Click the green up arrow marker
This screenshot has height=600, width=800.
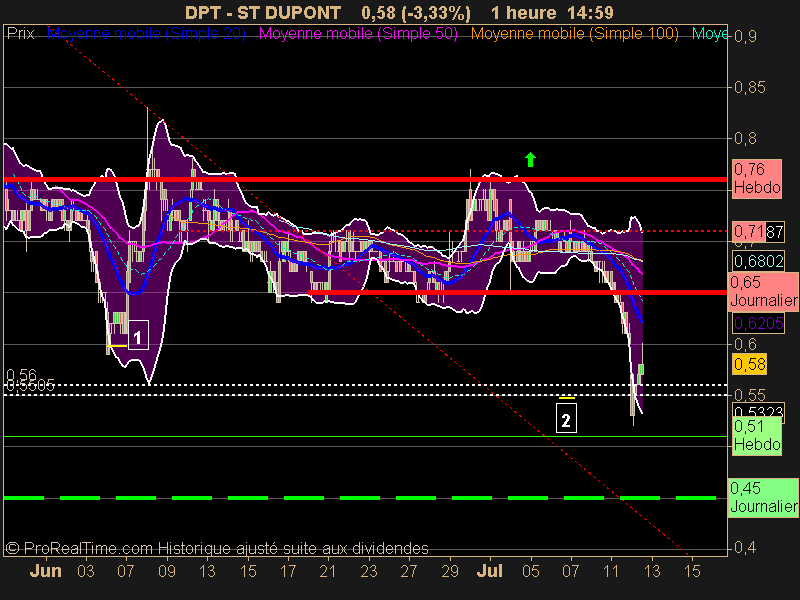[530, 160]
